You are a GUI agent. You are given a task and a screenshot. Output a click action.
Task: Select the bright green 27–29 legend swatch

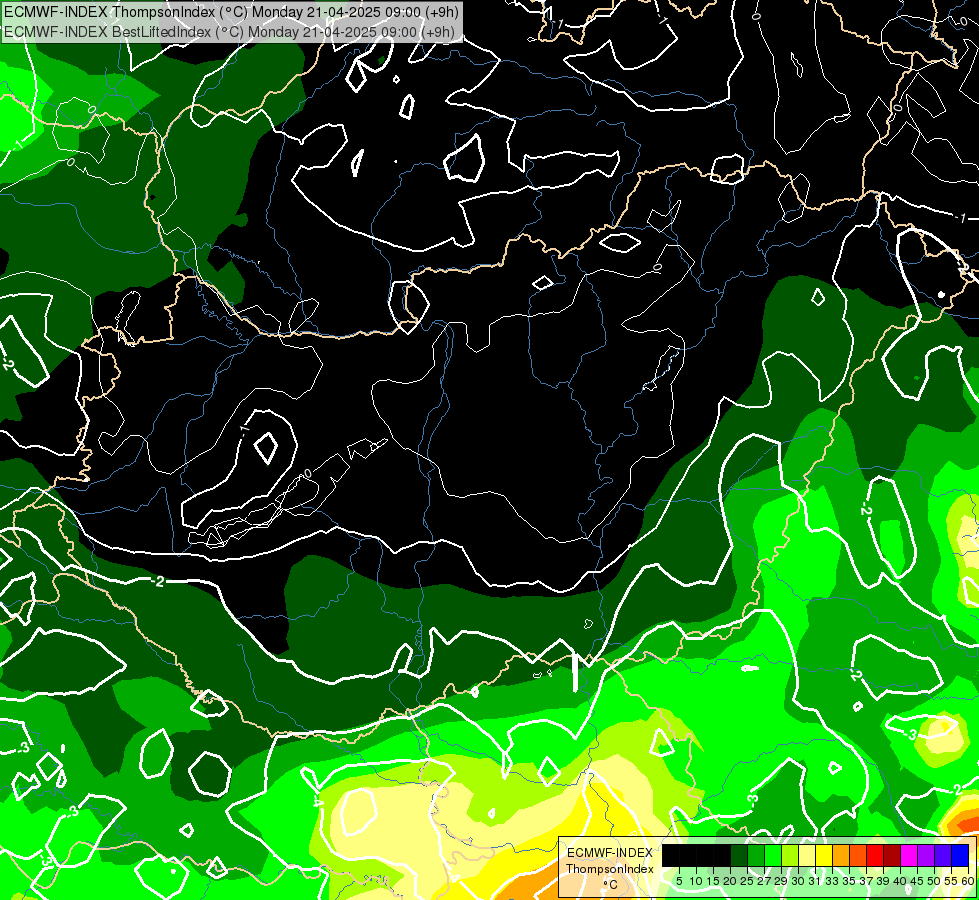773,855
